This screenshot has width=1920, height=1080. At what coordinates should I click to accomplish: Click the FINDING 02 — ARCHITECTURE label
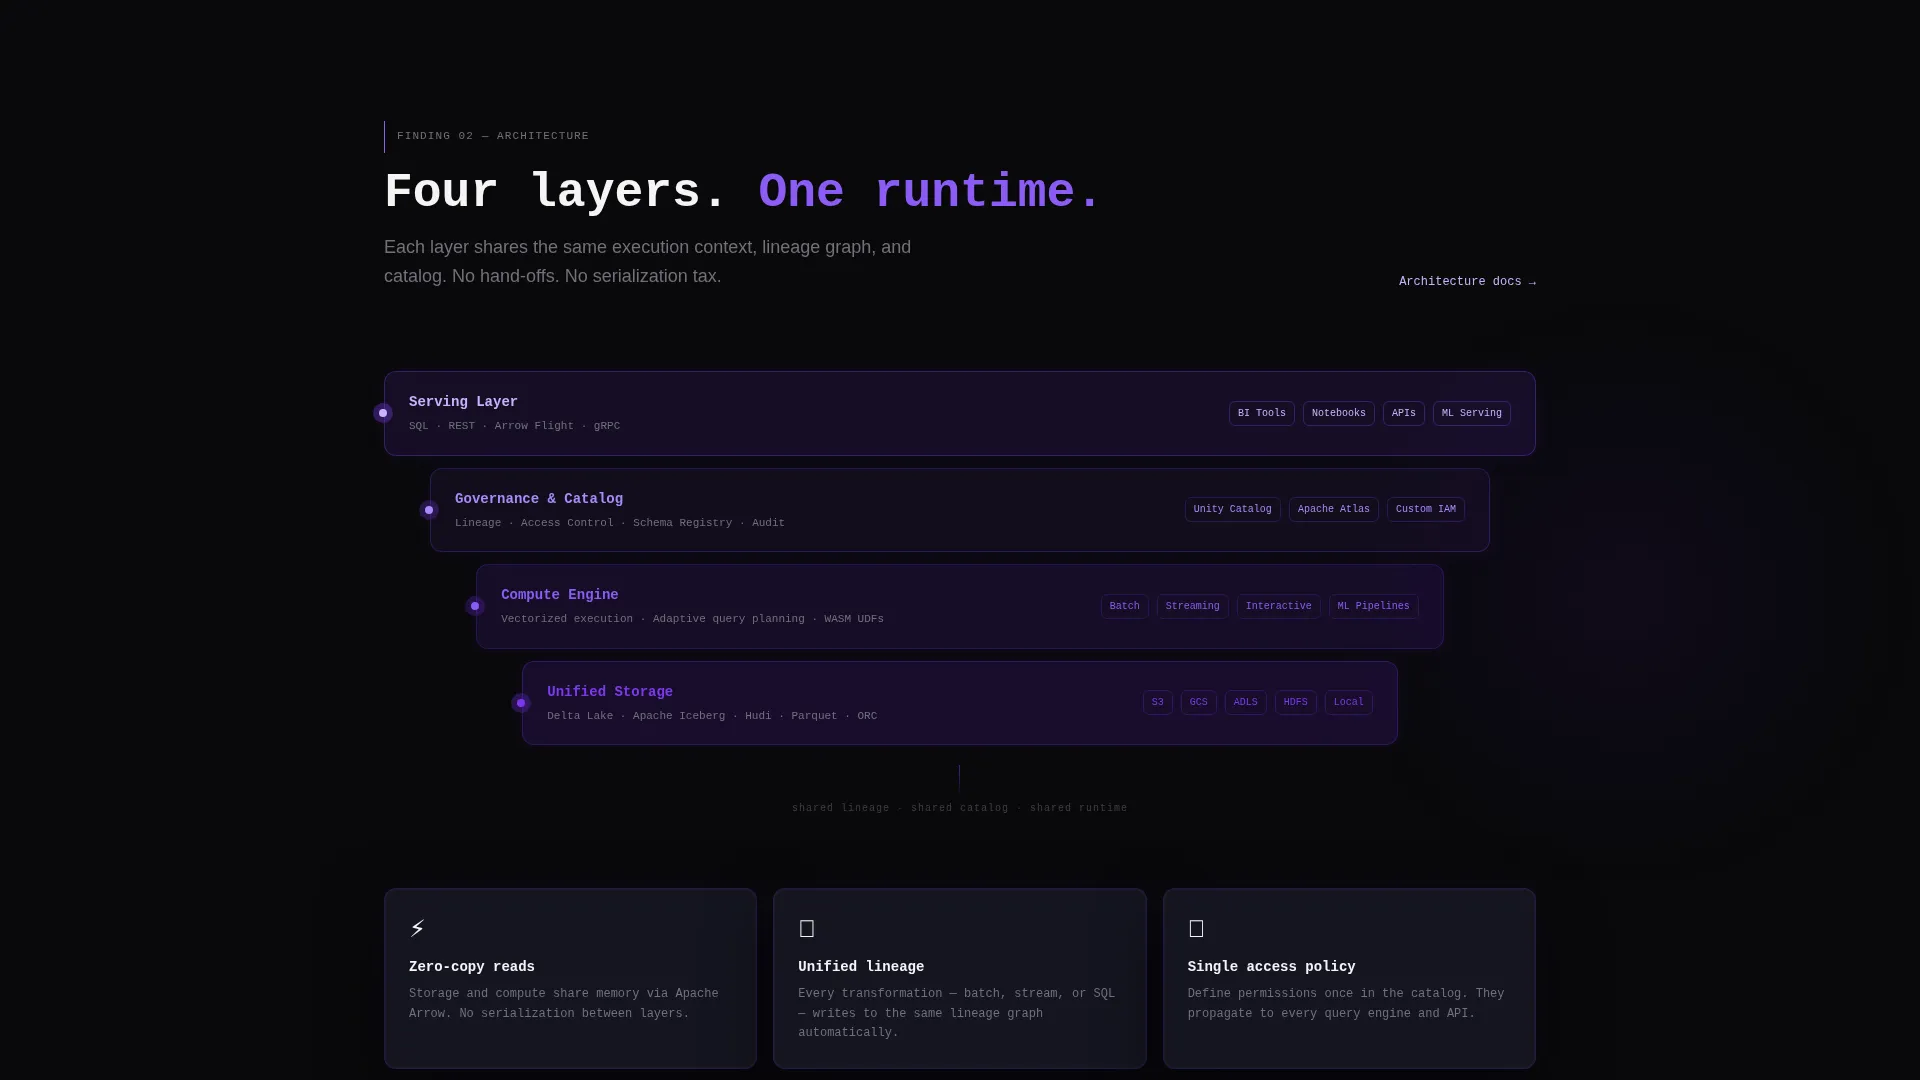coord(493,136)
